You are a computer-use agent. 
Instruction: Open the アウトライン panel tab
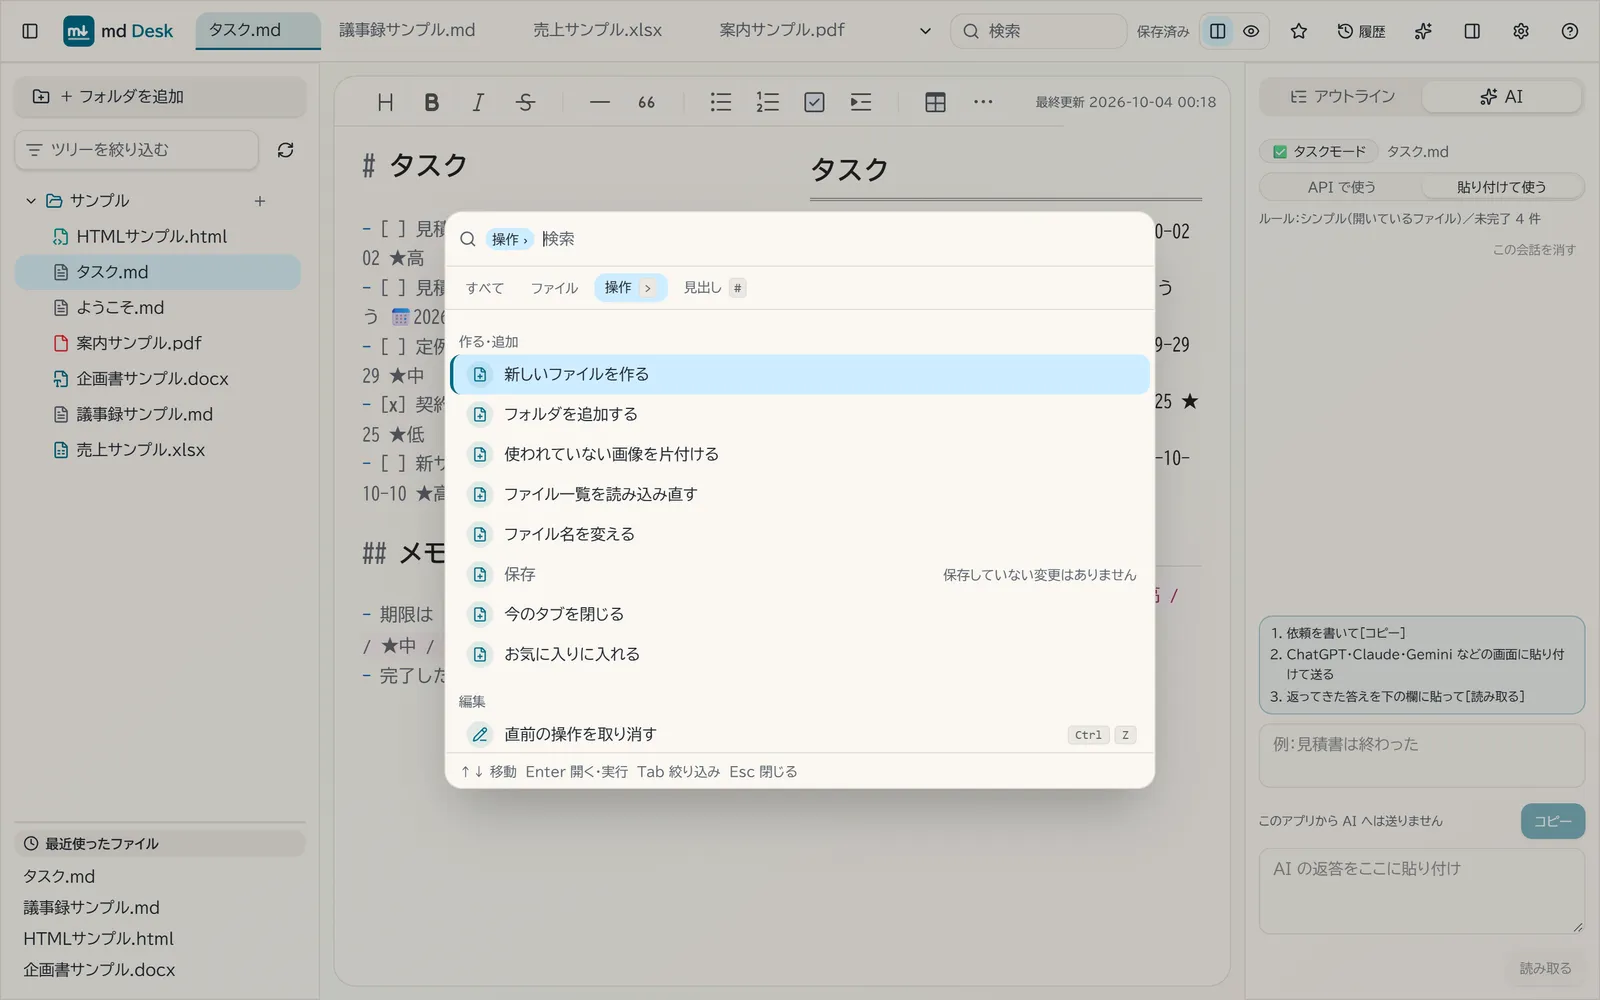(x=1342, y=97)
